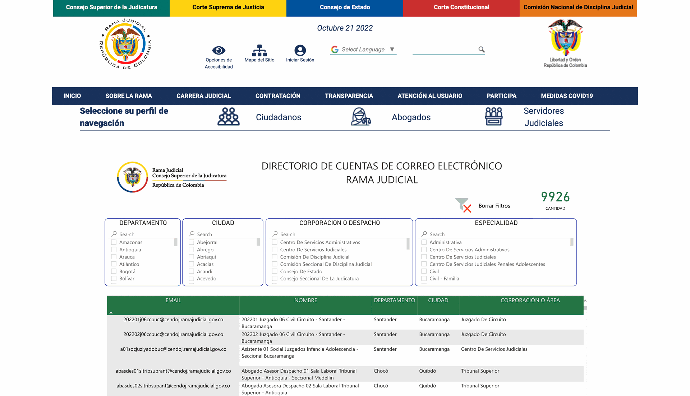Click the Borrar Filtros funnel icon

[x=463, y=205]
